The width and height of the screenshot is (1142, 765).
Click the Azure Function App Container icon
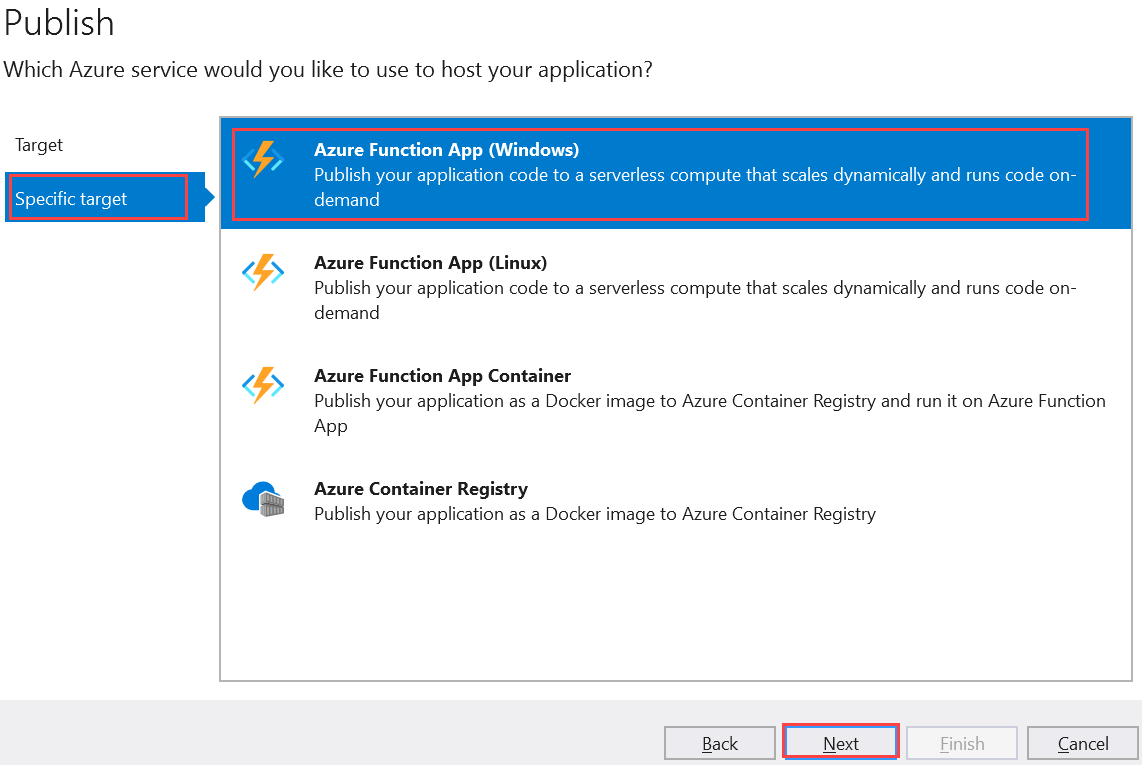pyautogui.click(x=263, y=385)
